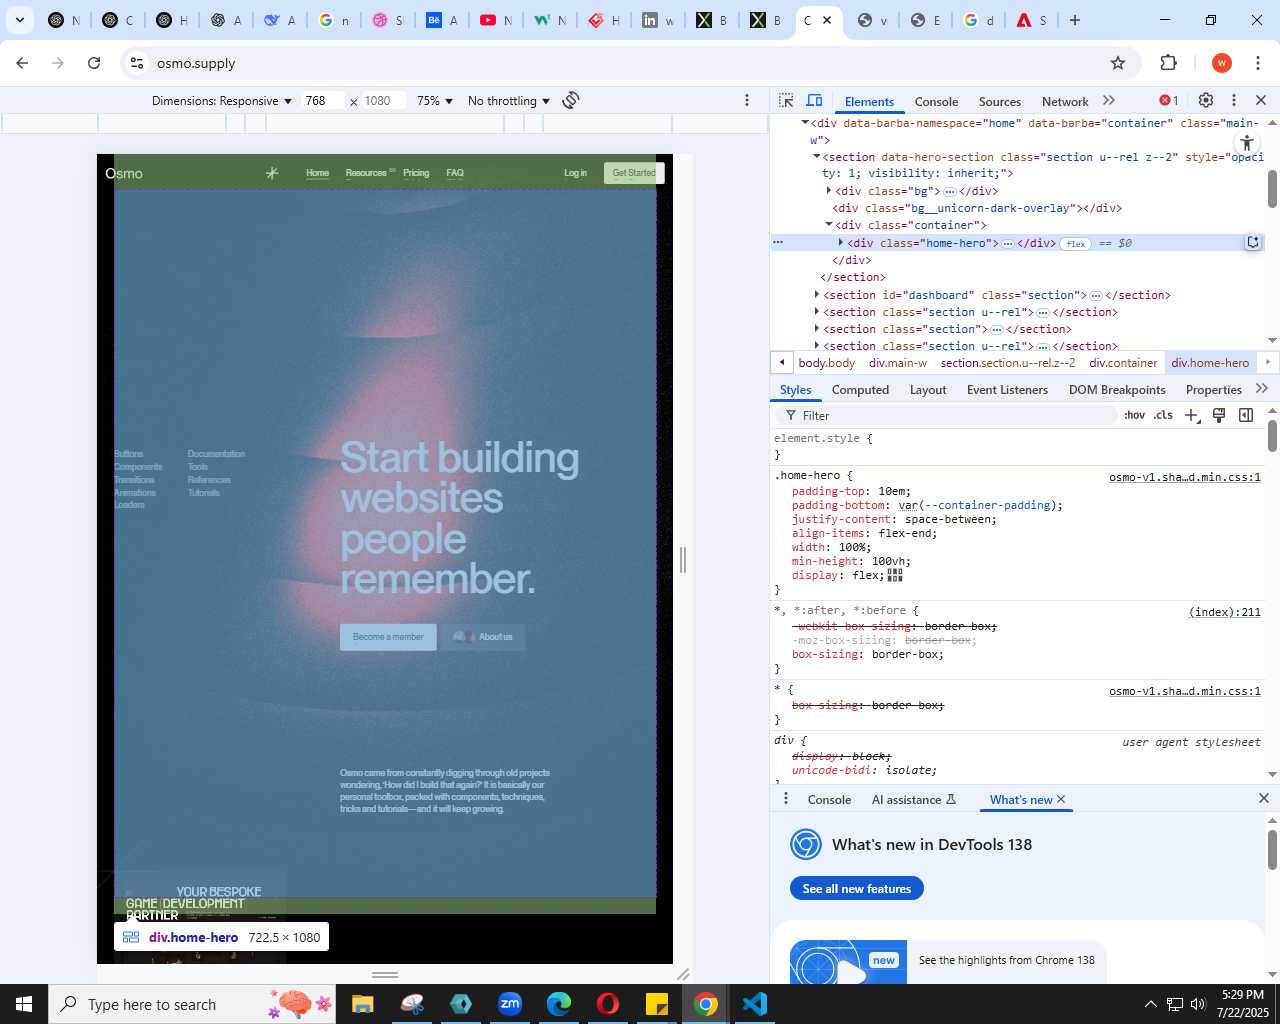The width and height of the screenshot is (1280, 1024).
Task: Open Chrome three-dot menu
Action: (x=1258, y=63)
